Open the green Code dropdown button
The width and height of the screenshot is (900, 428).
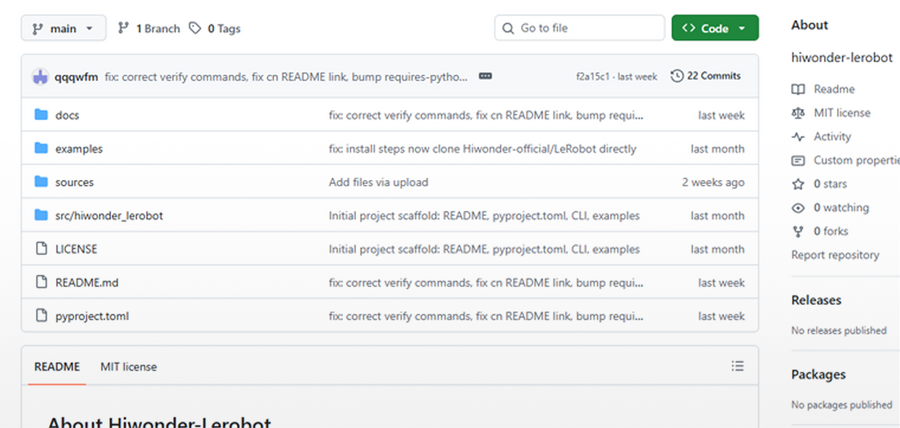click(x=715, y=28)
